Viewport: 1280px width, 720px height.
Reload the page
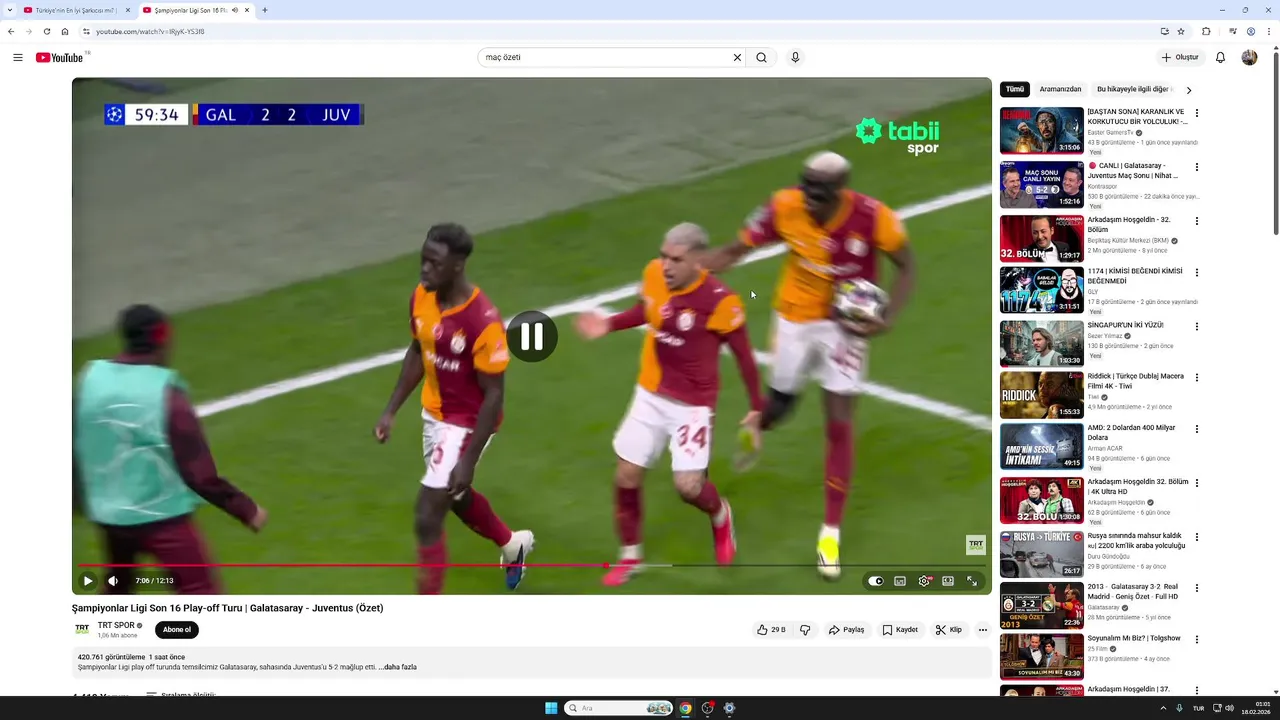pyautogui.click(x=46, y=31)
